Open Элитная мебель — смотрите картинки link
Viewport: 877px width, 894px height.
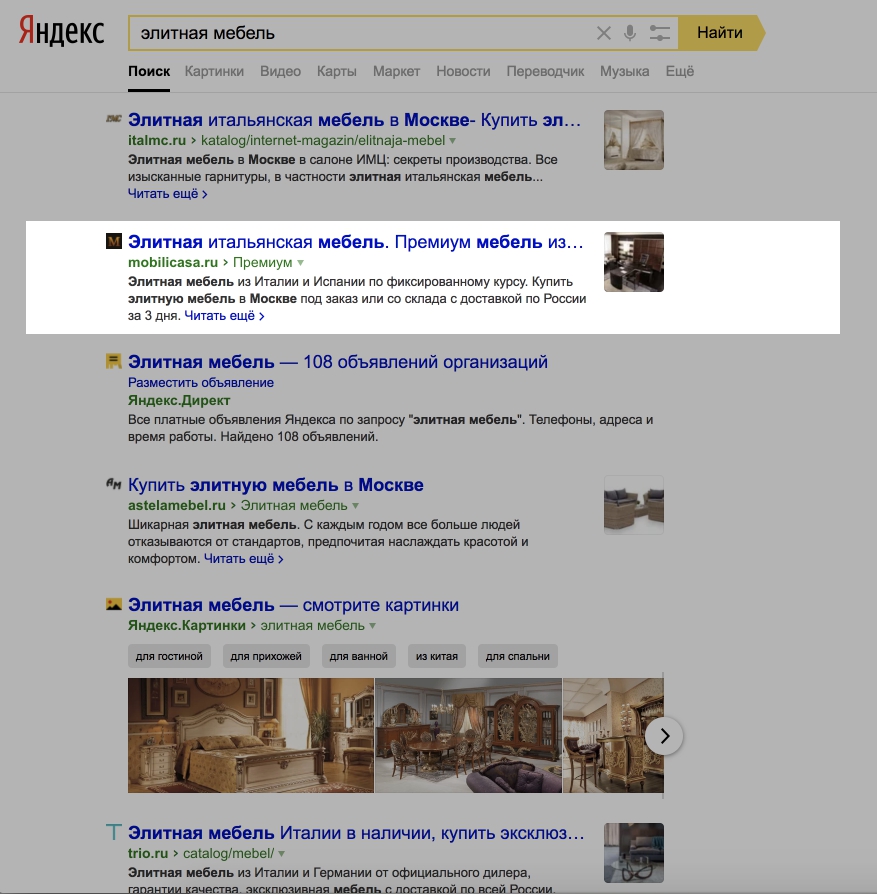[x=293, y=604]
